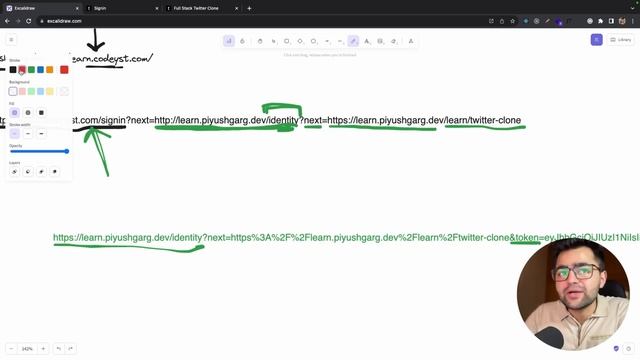Bring element forward one layer
Screen dimensions: 640x360
41,172
